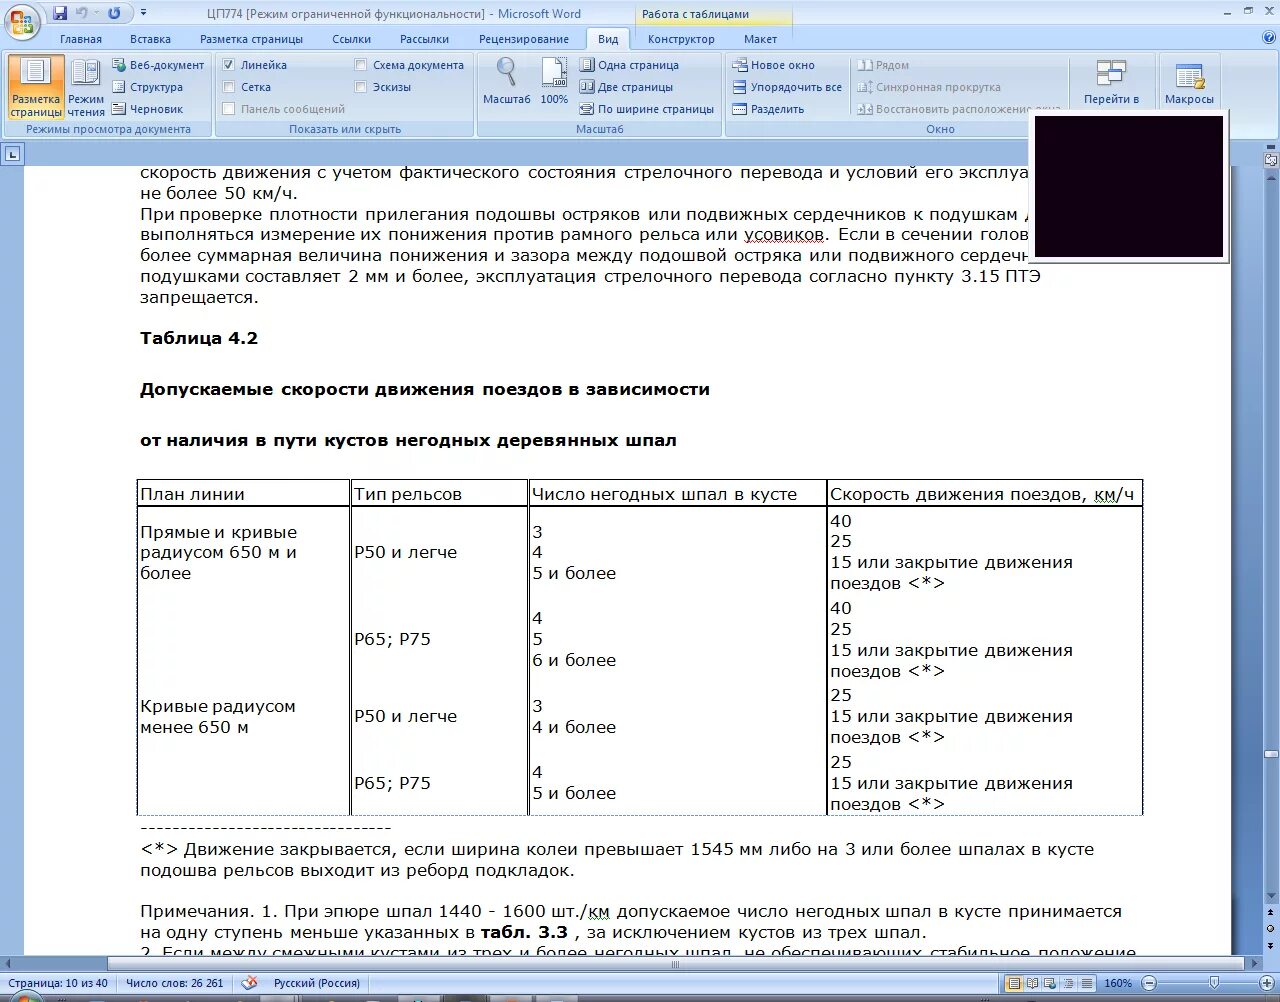This screenshot has height=1002, width=1280.
Task: Open the Вставка tab
Action: point(150,39)
